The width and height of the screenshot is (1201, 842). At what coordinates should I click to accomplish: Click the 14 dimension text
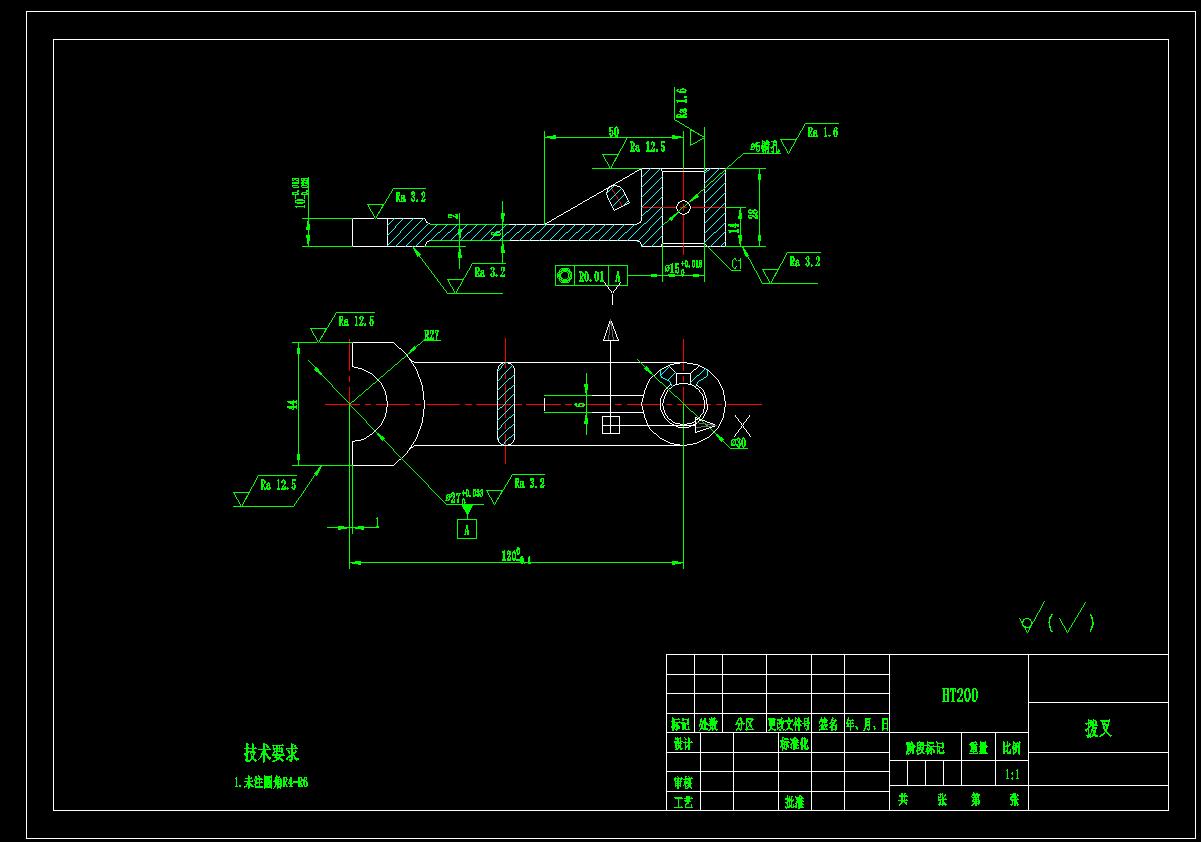pyautogui.click(x=735, y=229)
